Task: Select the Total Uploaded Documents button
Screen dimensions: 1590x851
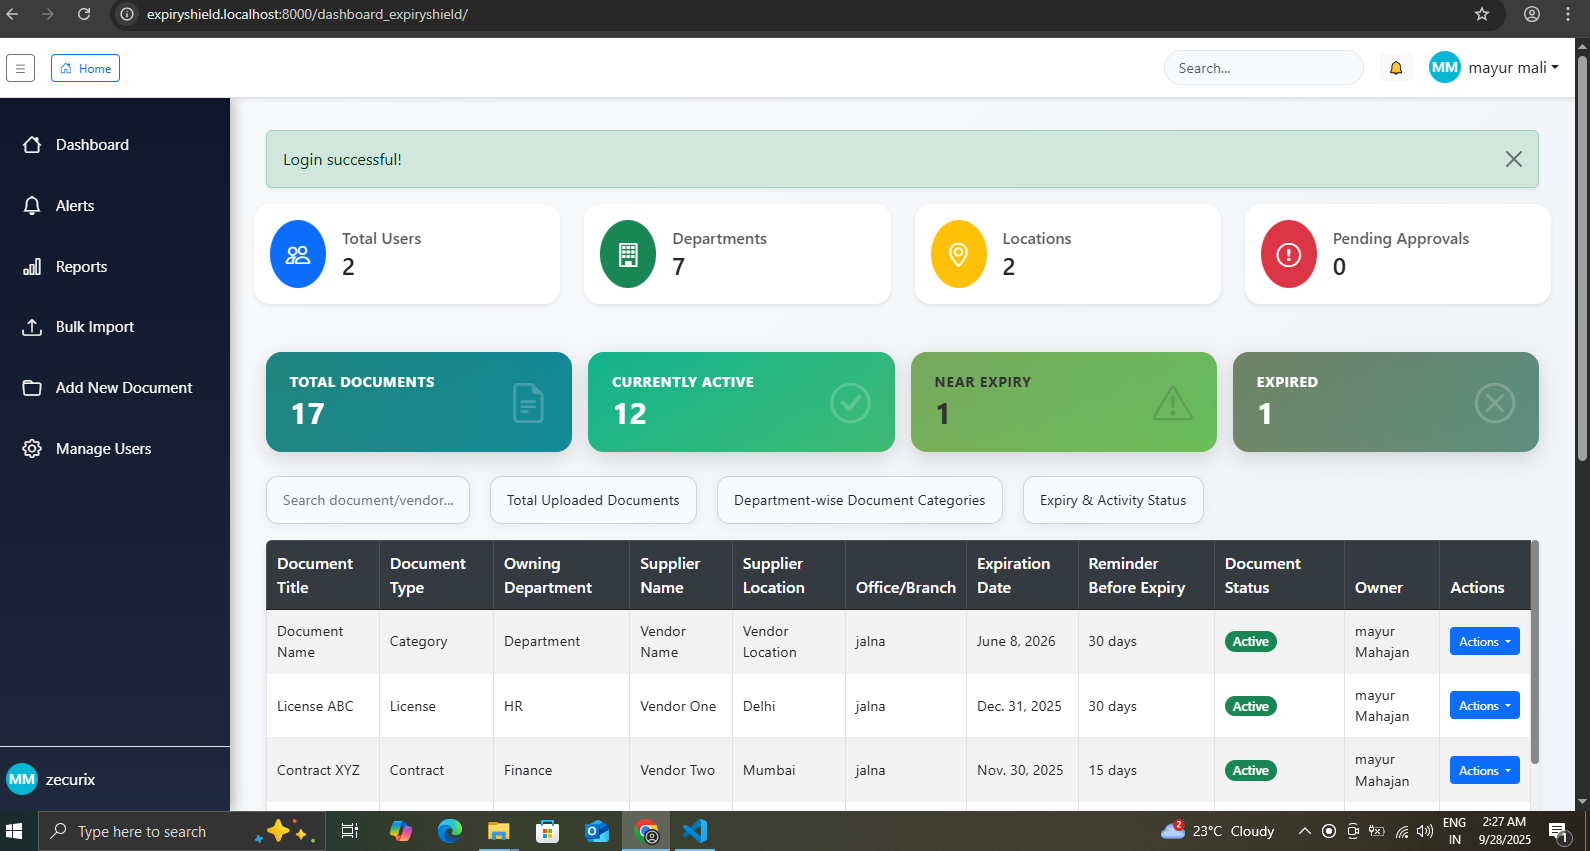Action: point(593,500)
